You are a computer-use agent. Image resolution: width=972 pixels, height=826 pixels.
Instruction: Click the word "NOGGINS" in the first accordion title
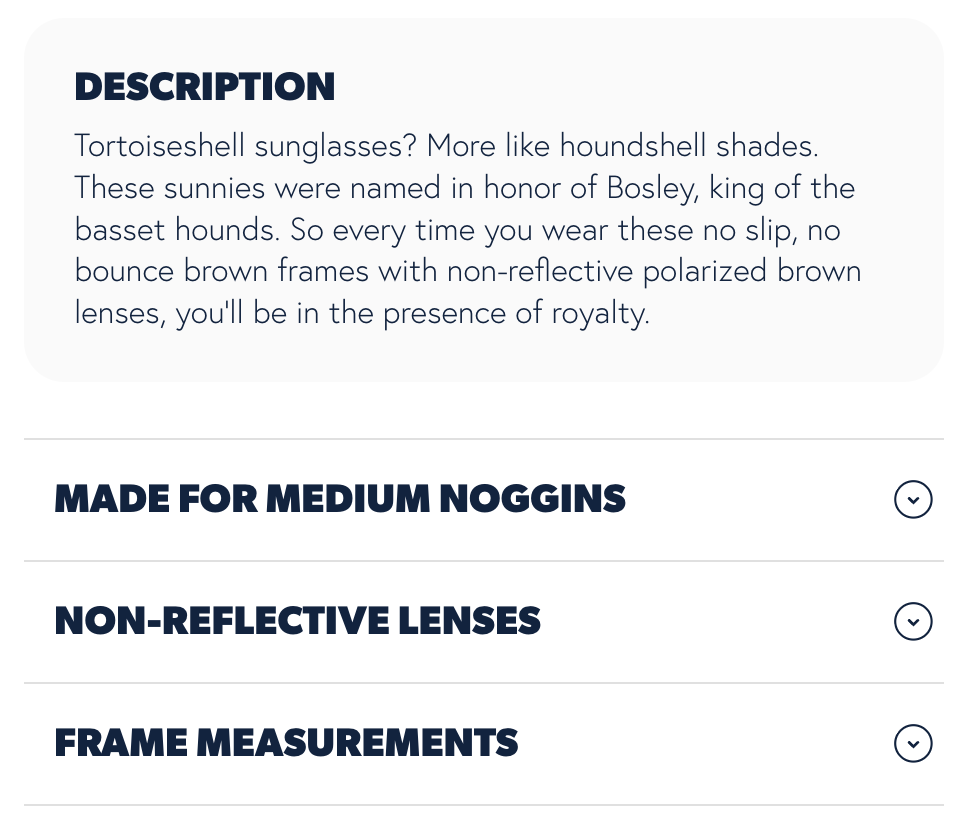click(532, 499)
